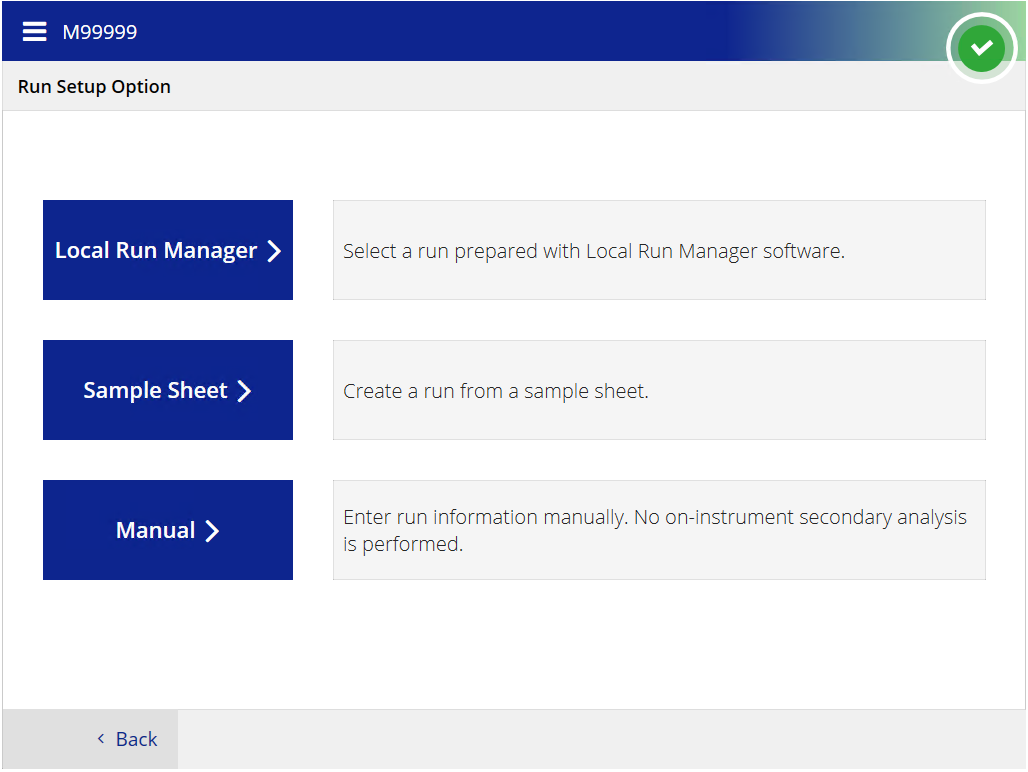Open the hamburger main menu

pyautogui.click(x=34, y=32)
